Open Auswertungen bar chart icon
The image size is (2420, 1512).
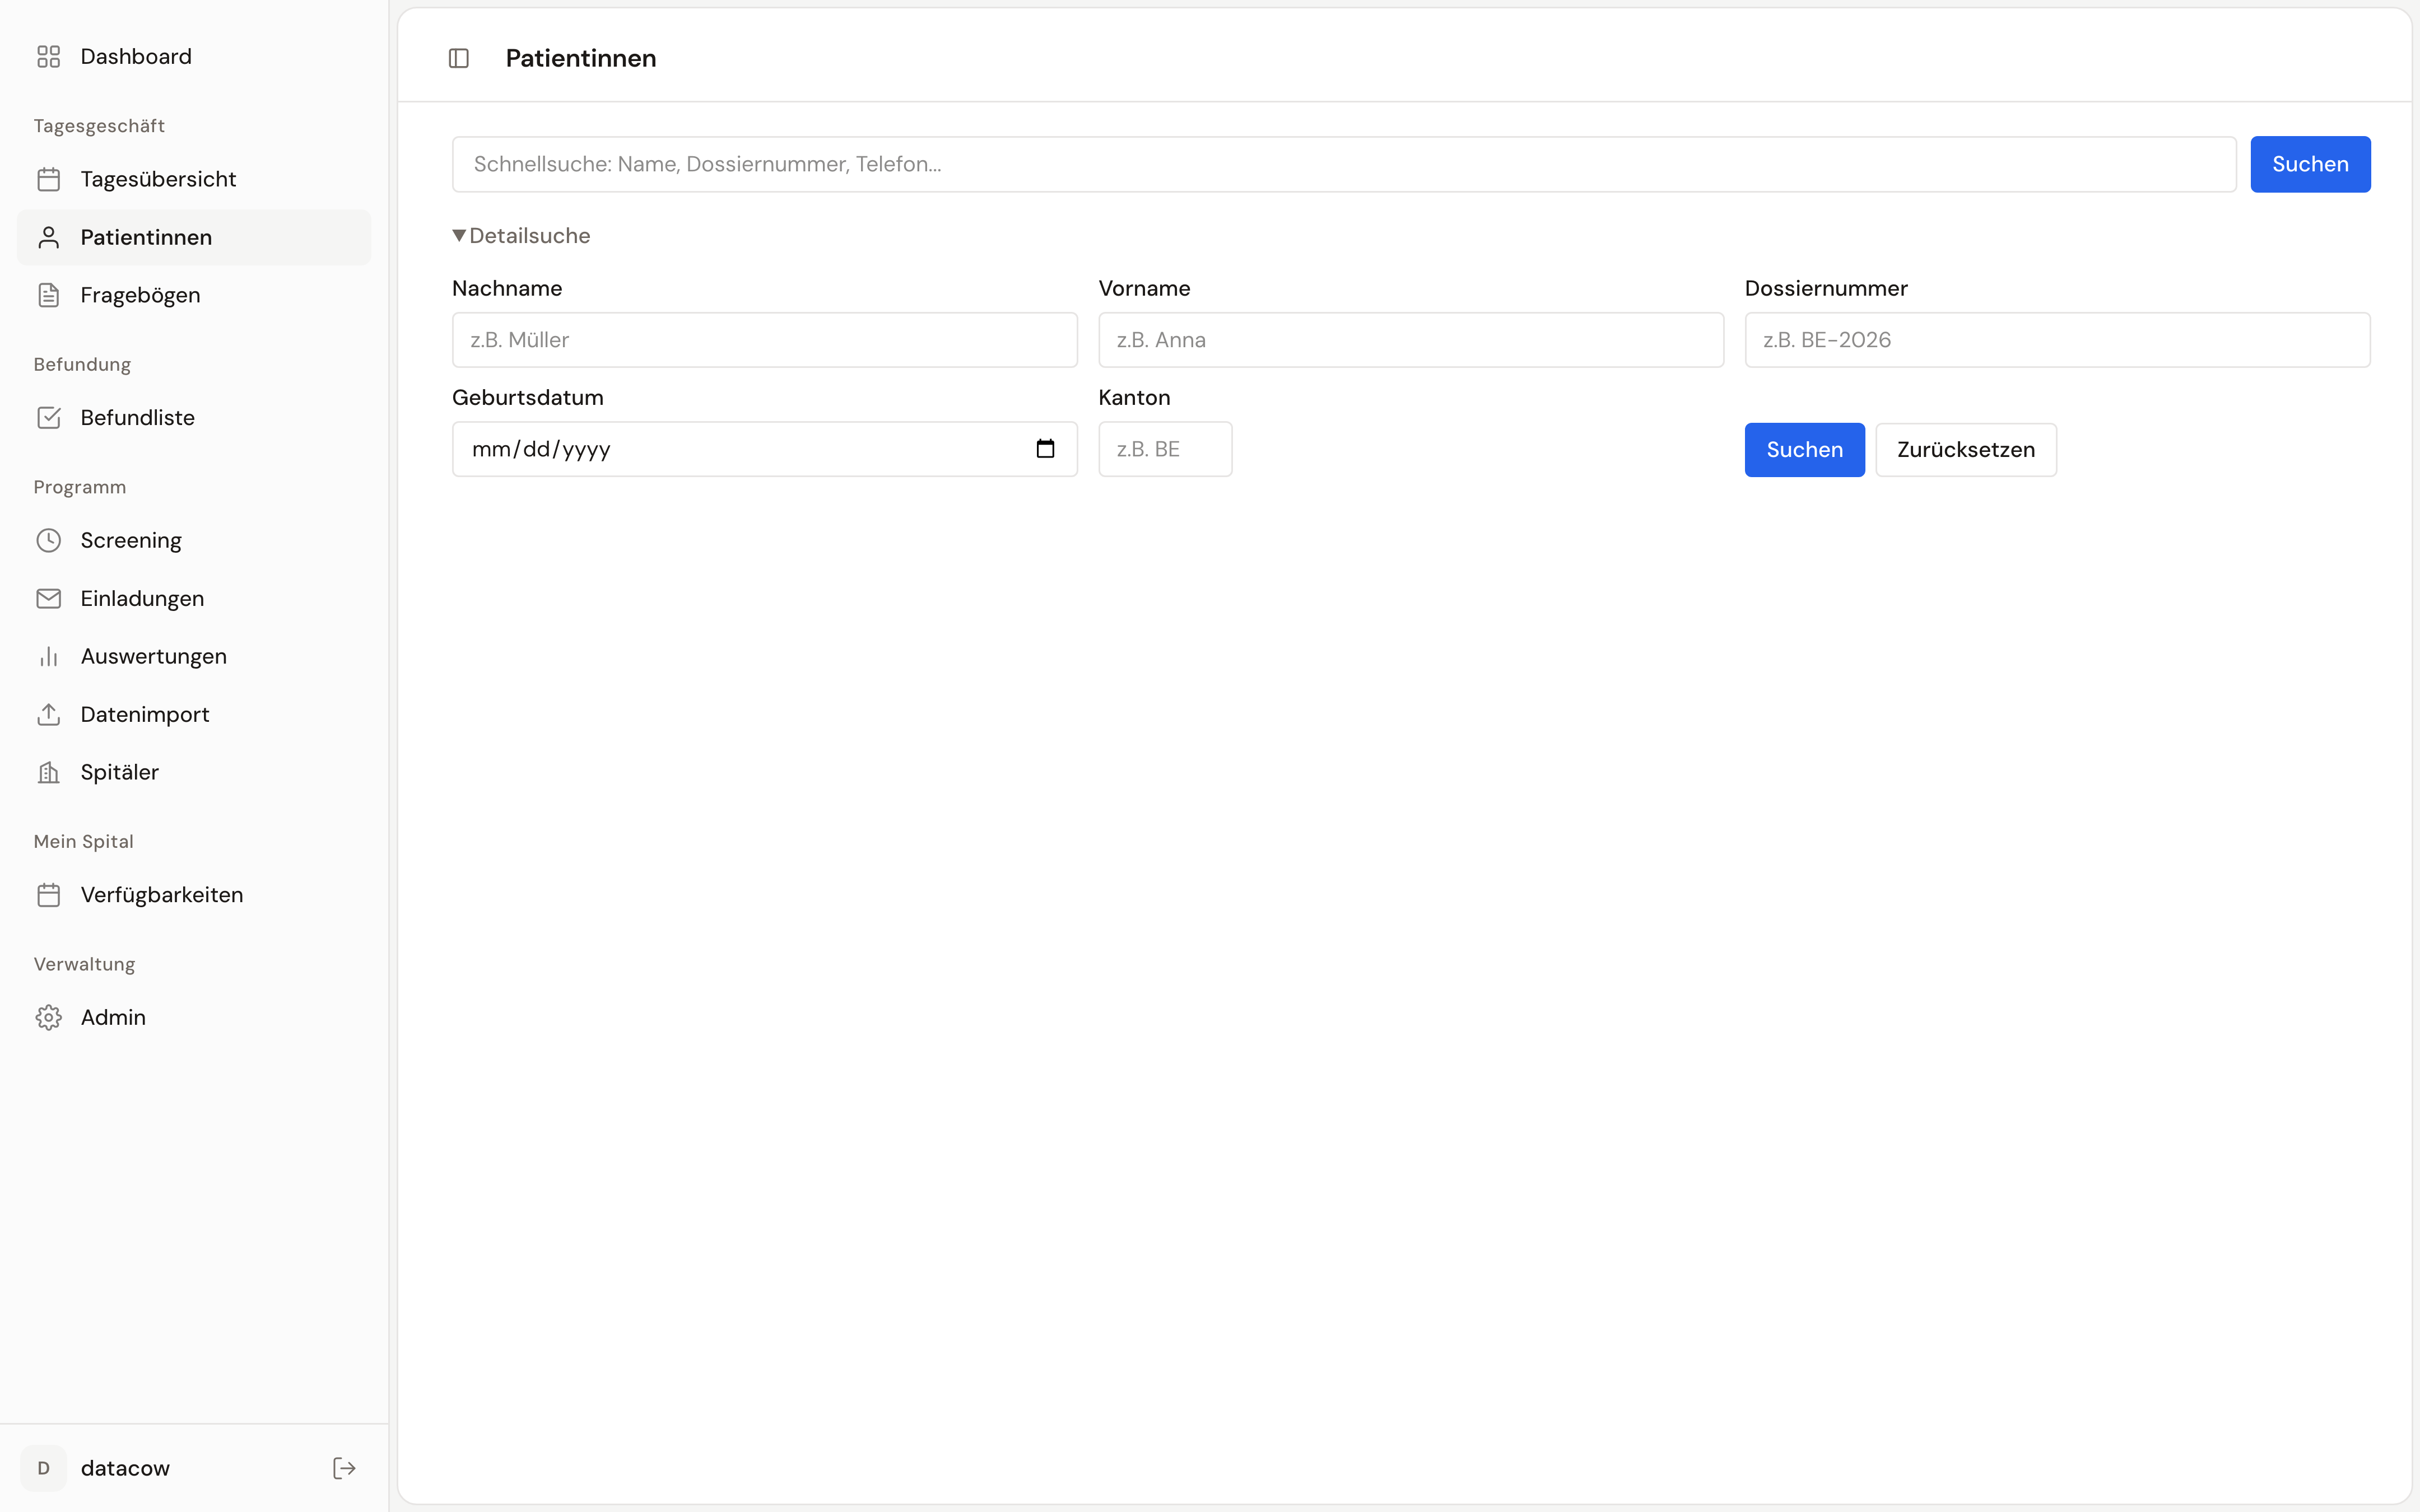click(49, 656)
